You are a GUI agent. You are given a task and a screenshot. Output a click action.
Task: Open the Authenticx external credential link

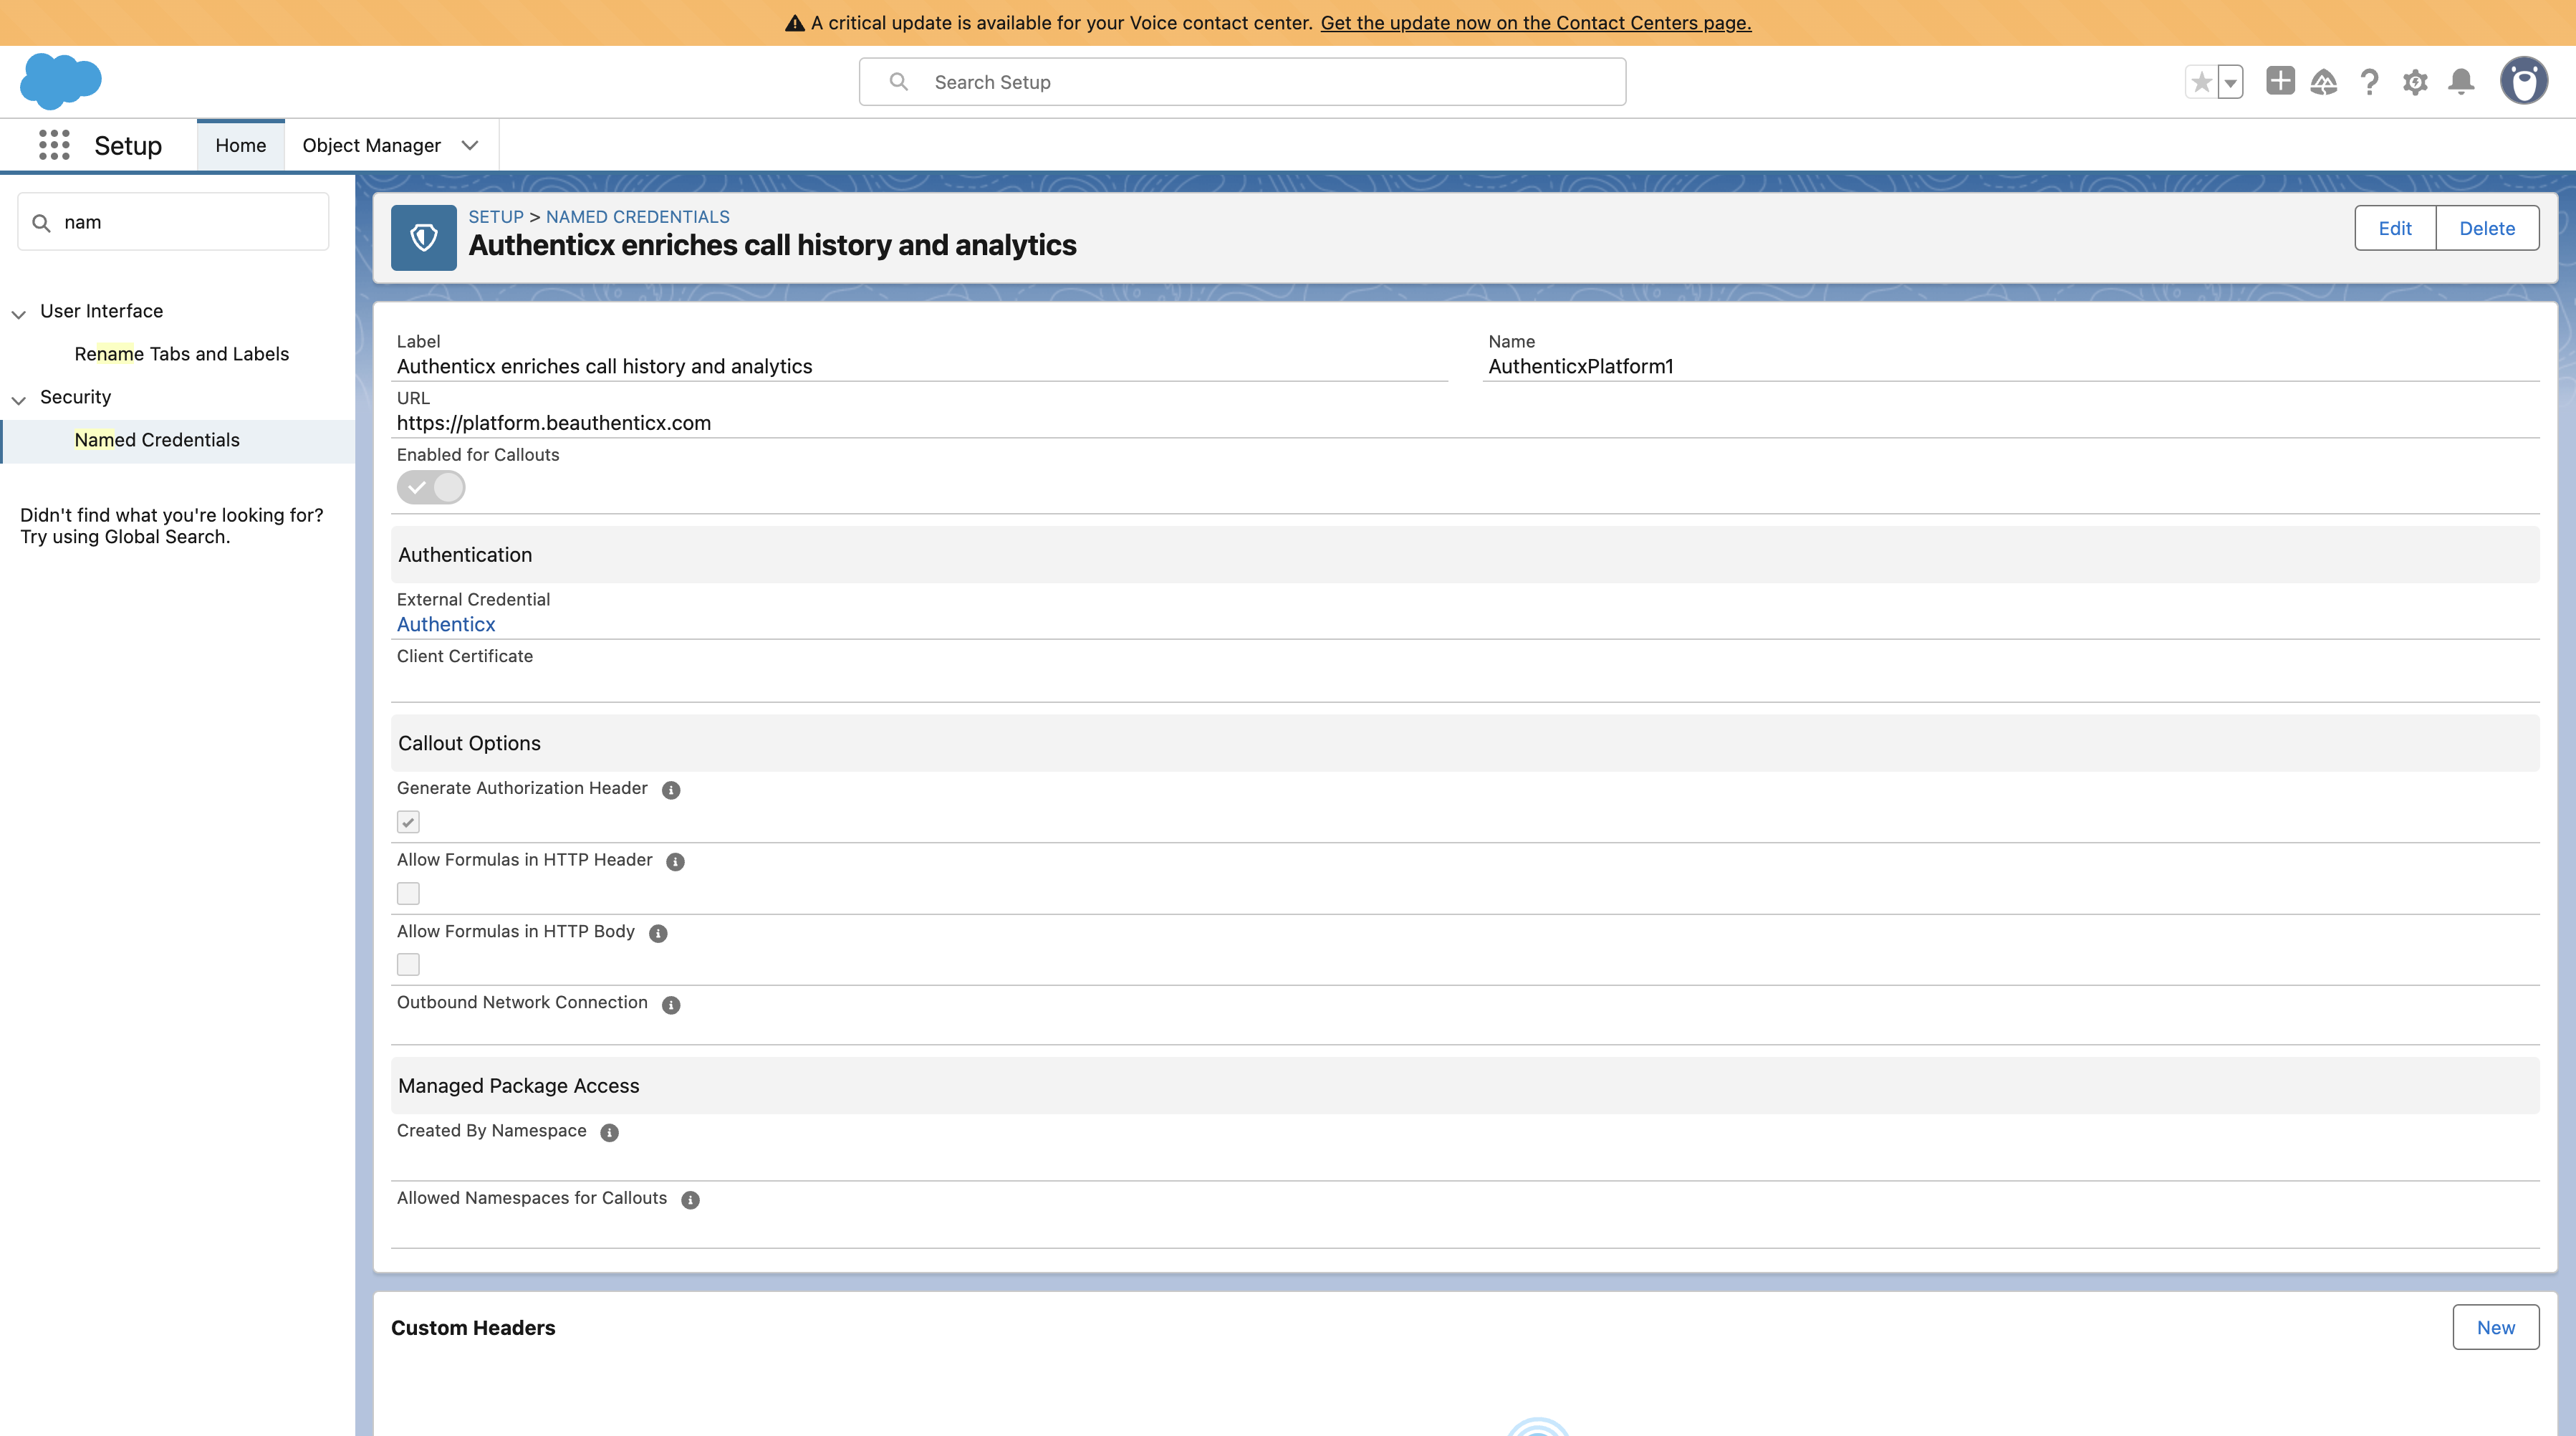pyautogui.click(x=446, y=624)
